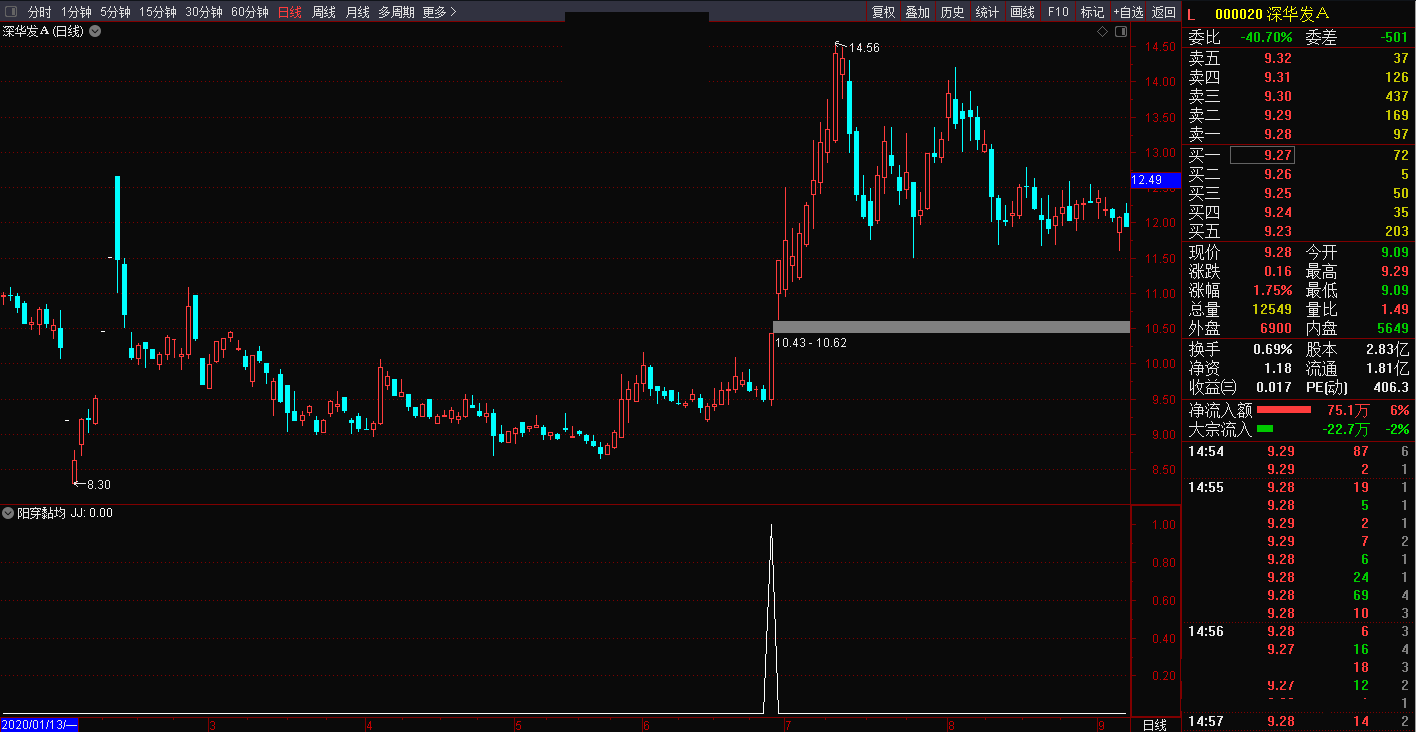Screen dimensions: 1416x732
Task: Click the 返回 back button
Action: 1164,12
